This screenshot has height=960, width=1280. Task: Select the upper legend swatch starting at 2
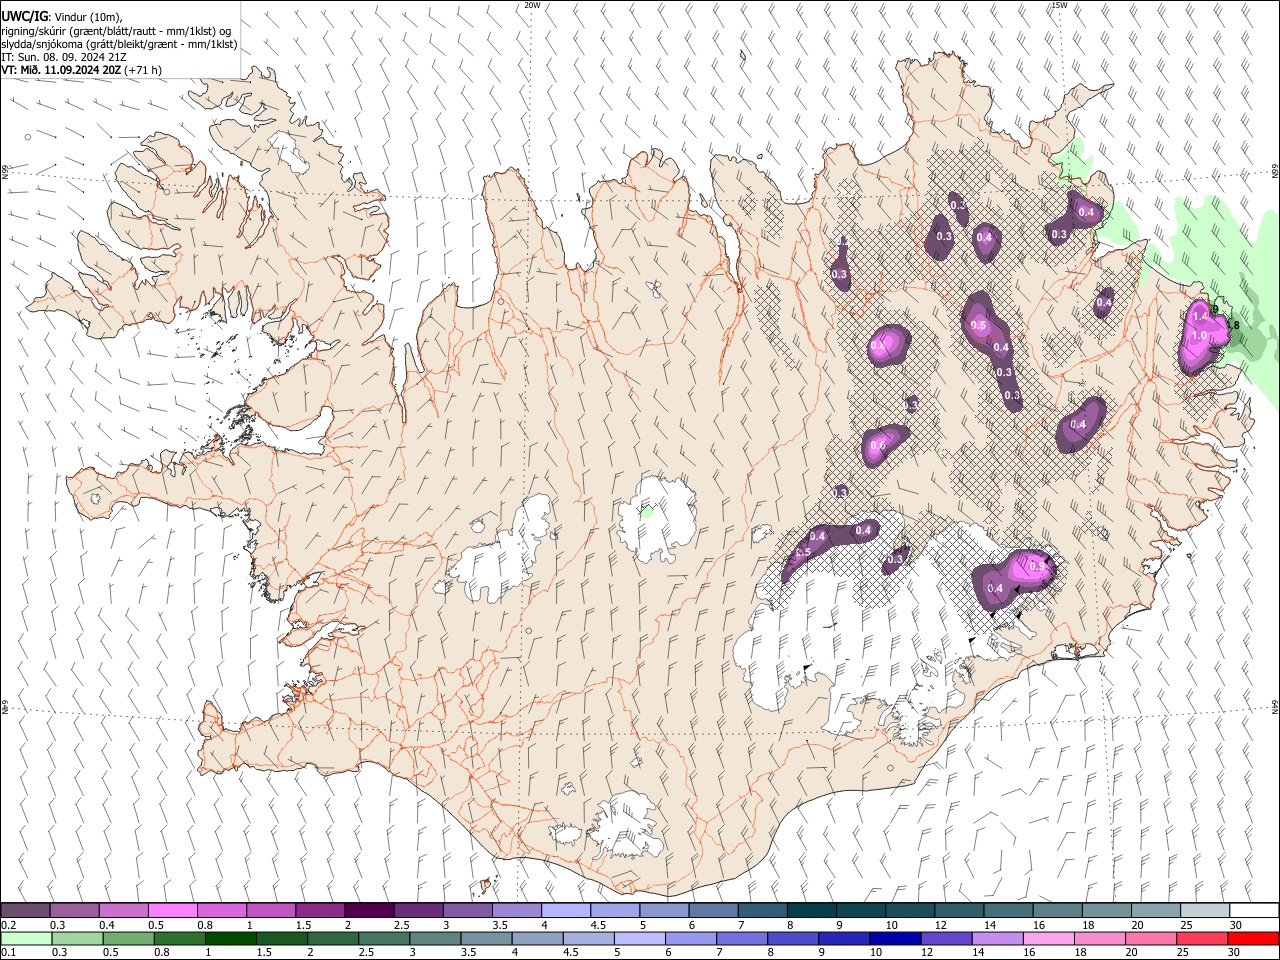coord(369,911)
